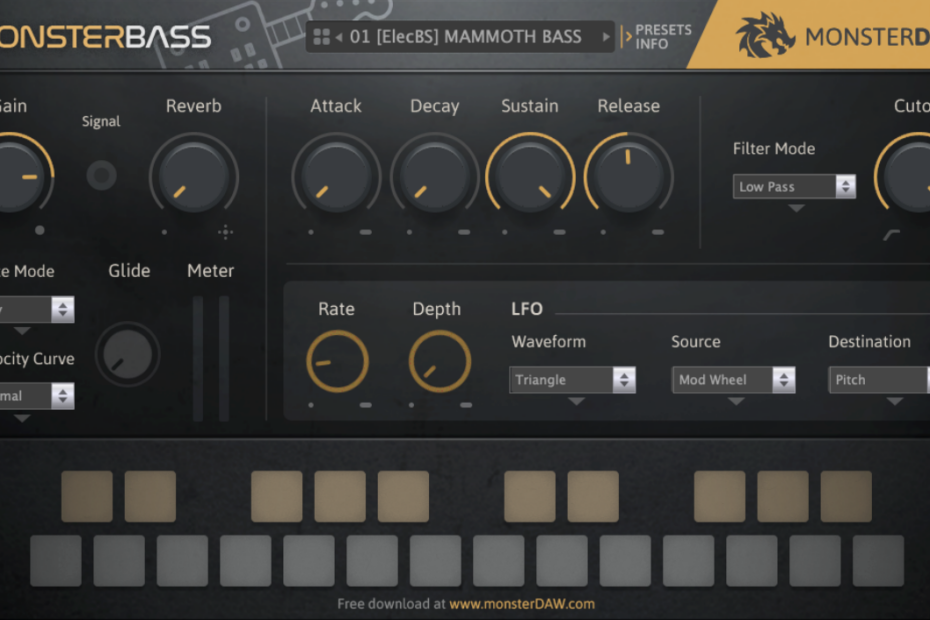This screenshot has width=930, height=620.
Task: Play the leftmost tan key in upper row
Action: click(x=87, y=497)
